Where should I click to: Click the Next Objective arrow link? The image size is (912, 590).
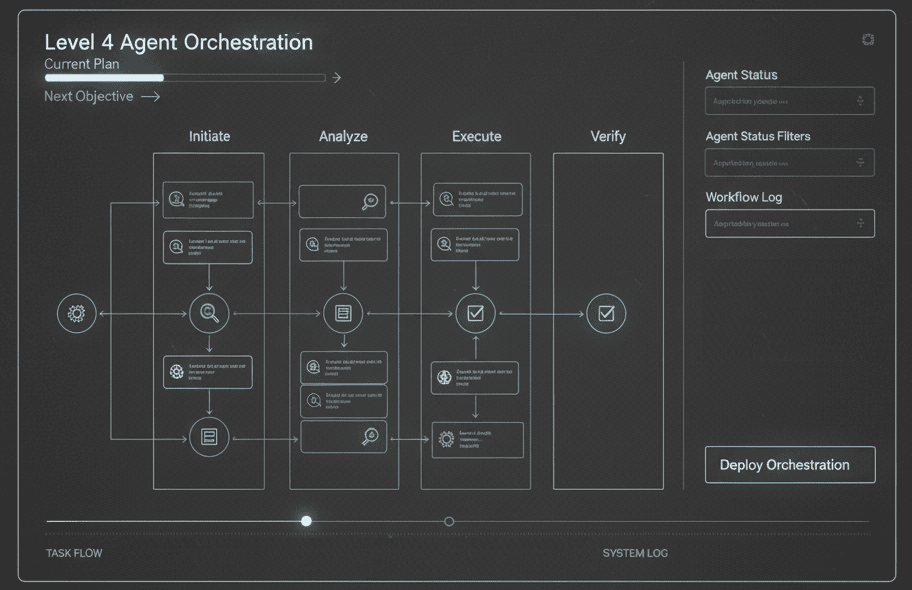pos(102,97)
